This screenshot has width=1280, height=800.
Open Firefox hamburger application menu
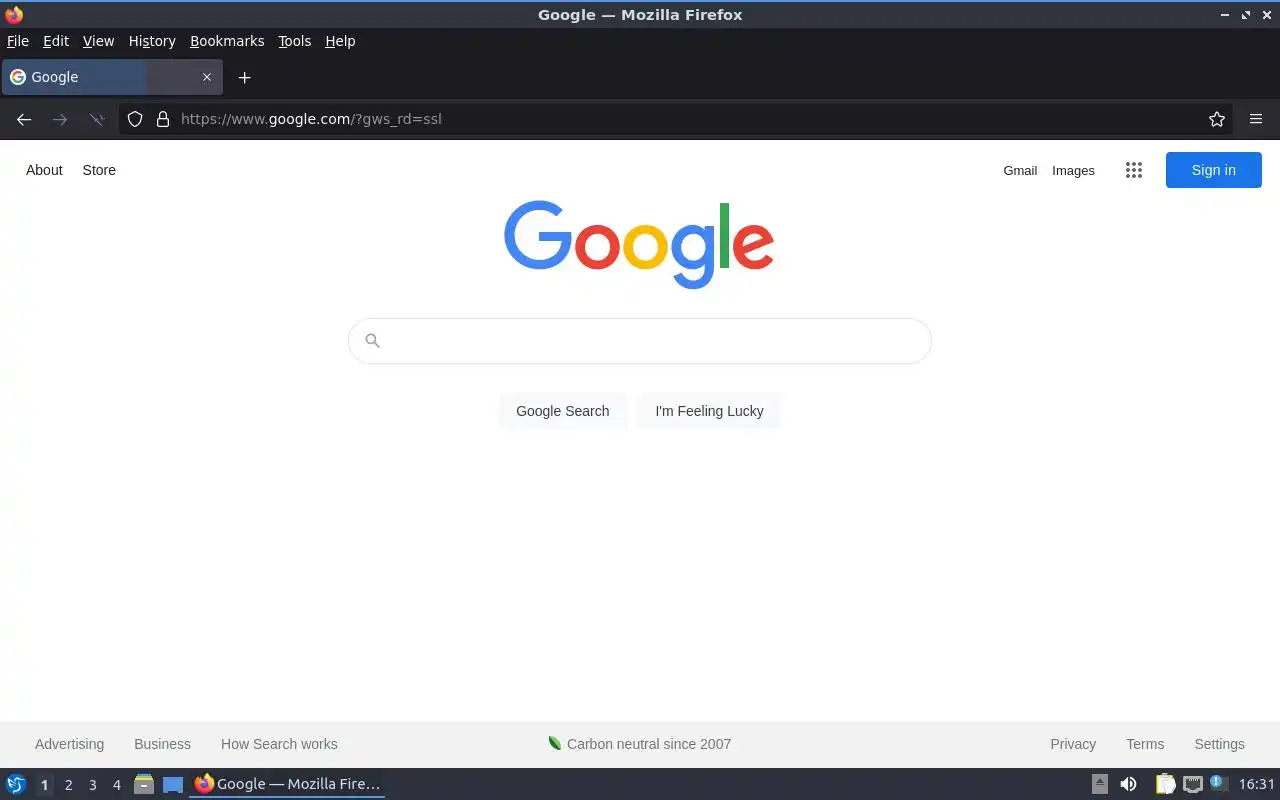(x=1256, y=119)
